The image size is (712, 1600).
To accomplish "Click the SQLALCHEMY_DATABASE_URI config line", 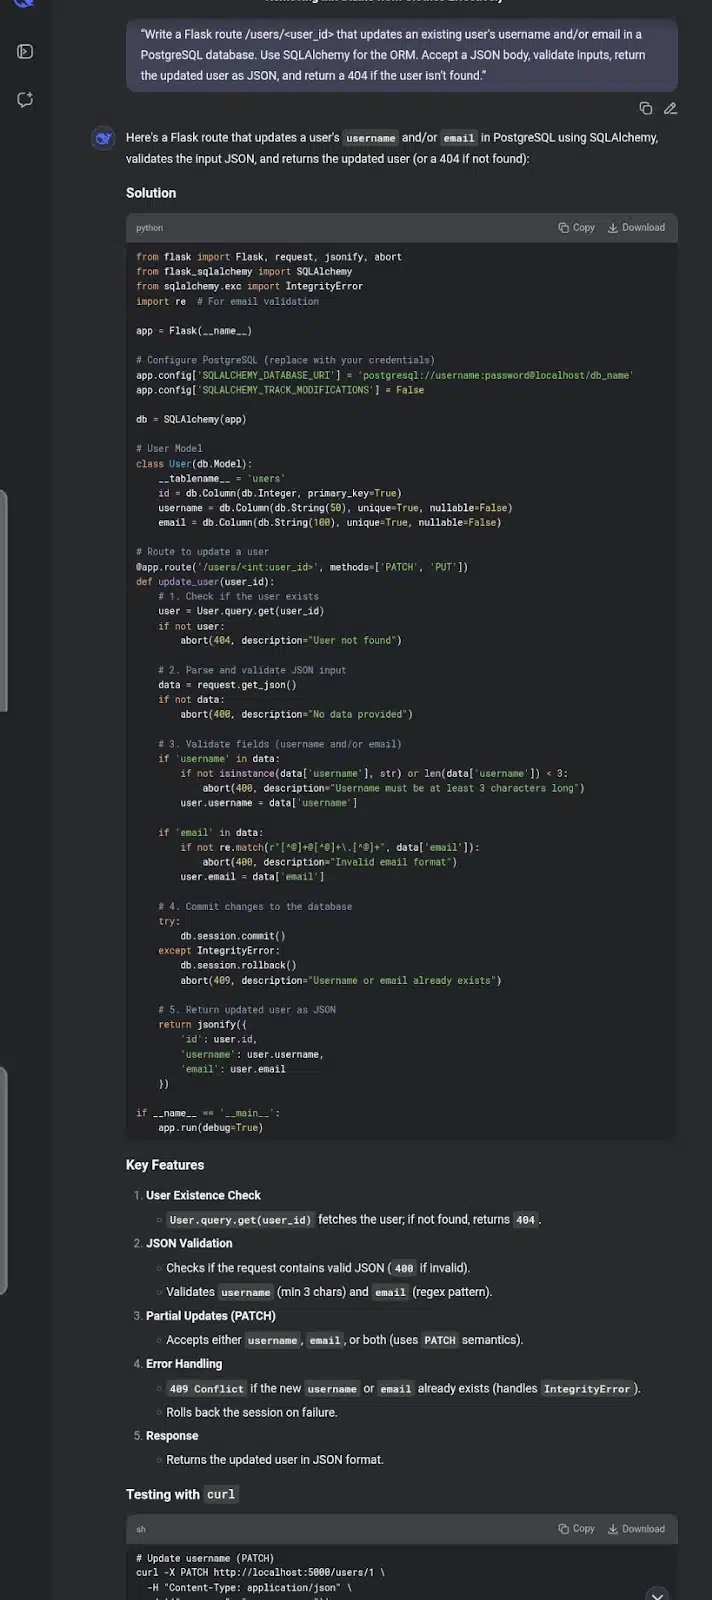I will pos(385,375).
